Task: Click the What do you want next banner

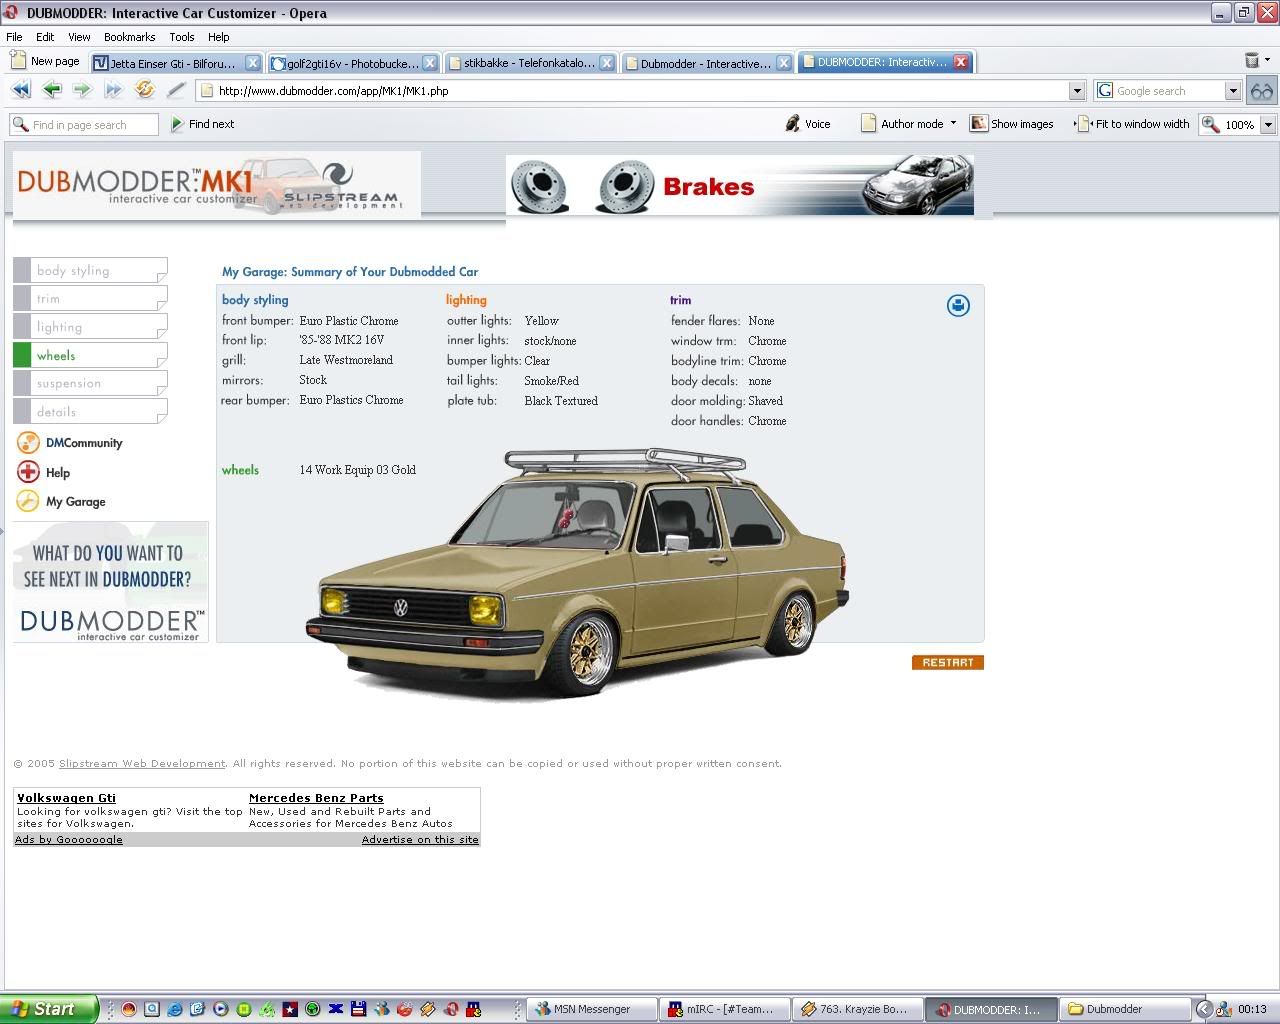Action: pyautogui.click(x=110, y=582)
